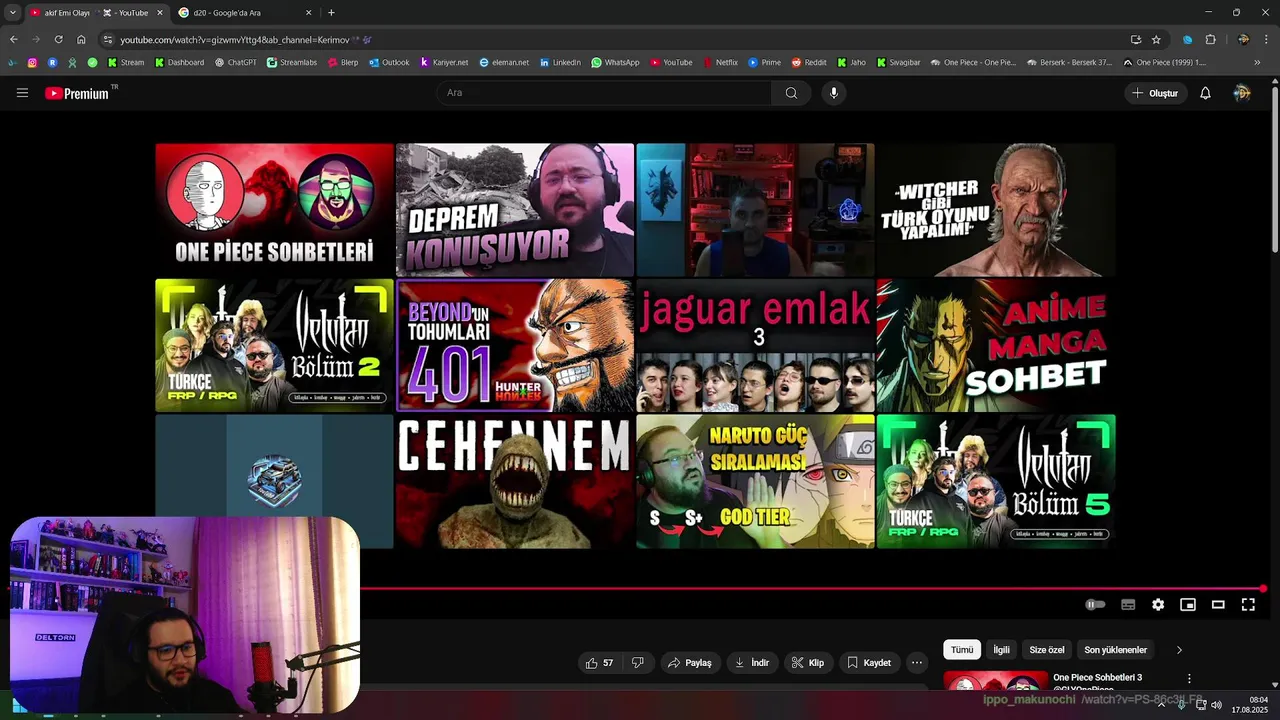This screenshot has width=1280, height=720.
Task: Switch to miniplayer mode
Action: click(x=1188, y=605)
